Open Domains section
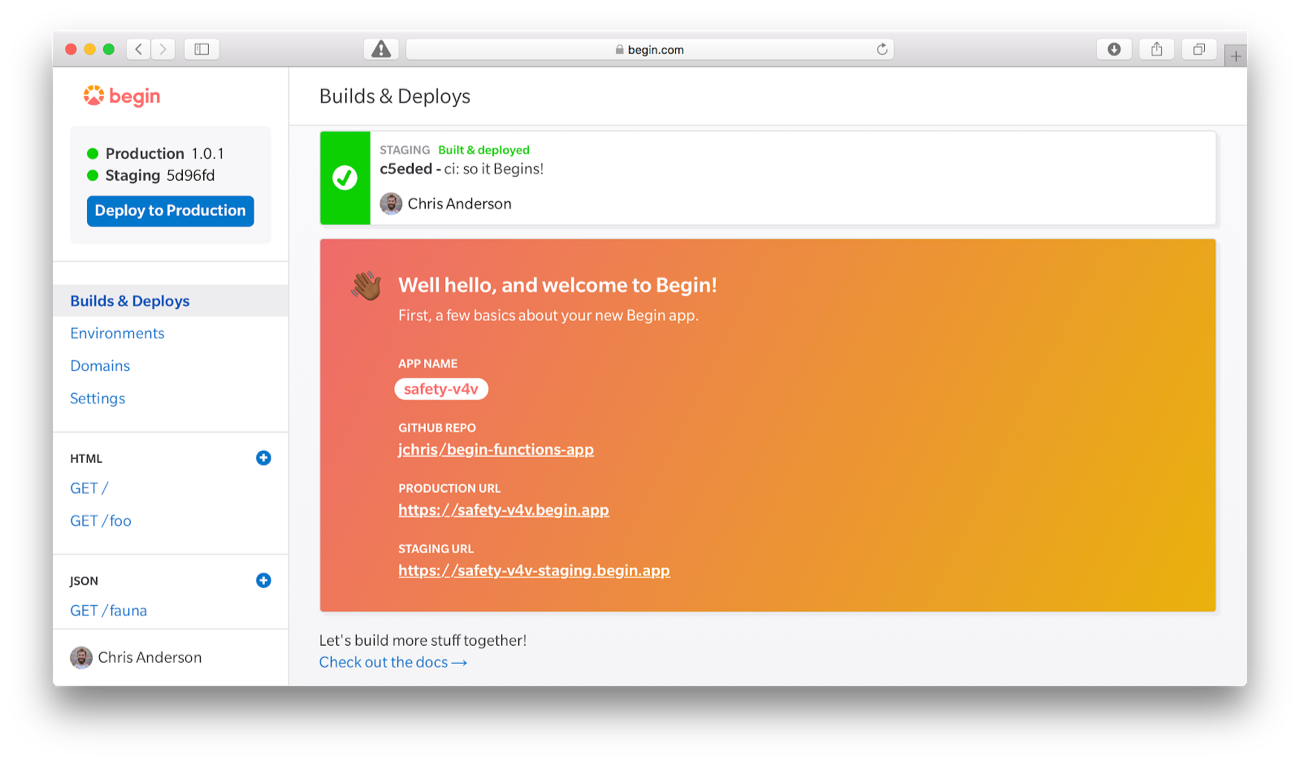This screenshot has width=1300, height=760. tap(100, 366)
